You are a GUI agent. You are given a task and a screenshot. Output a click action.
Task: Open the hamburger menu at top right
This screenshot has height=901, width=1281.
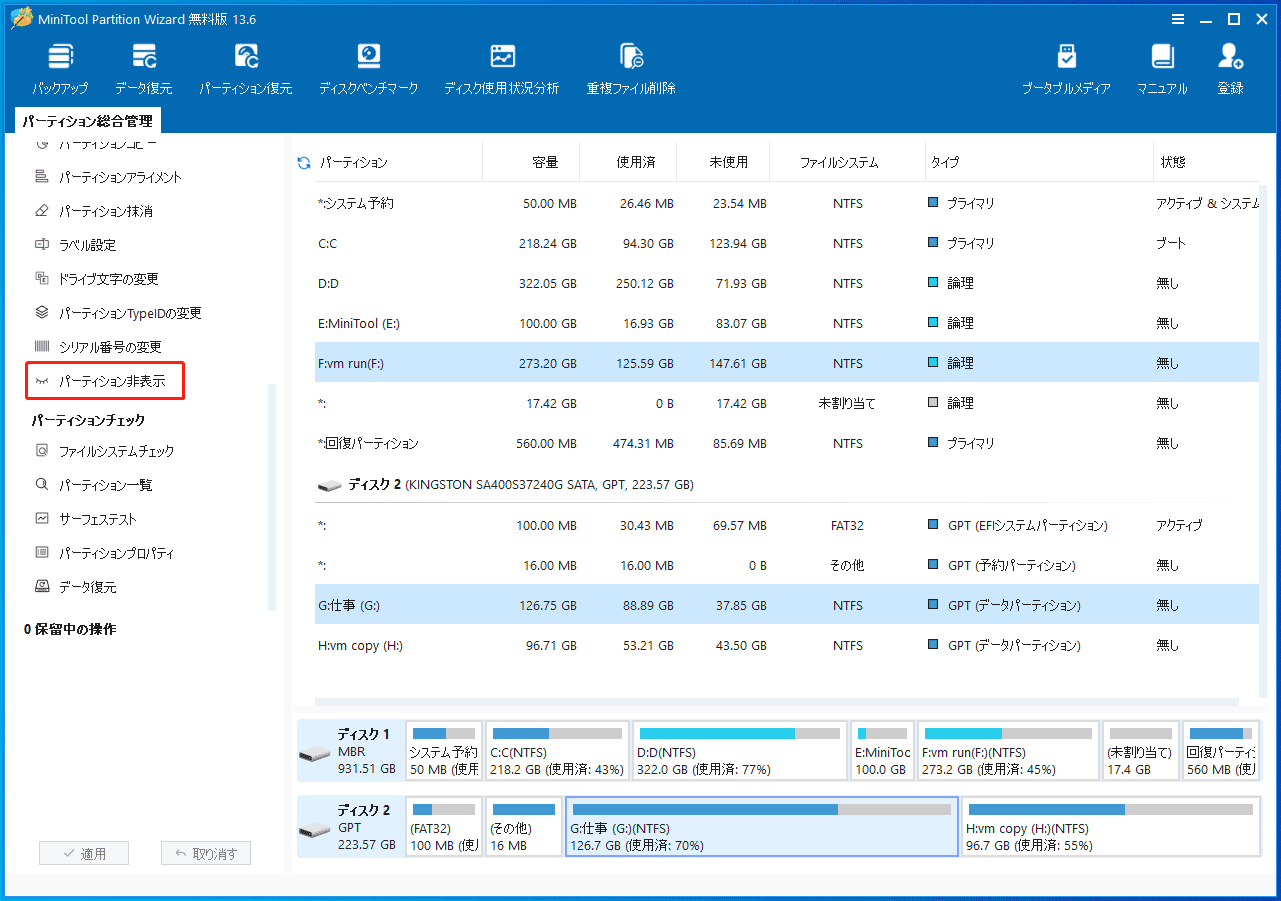click(x=1178, y=19)
